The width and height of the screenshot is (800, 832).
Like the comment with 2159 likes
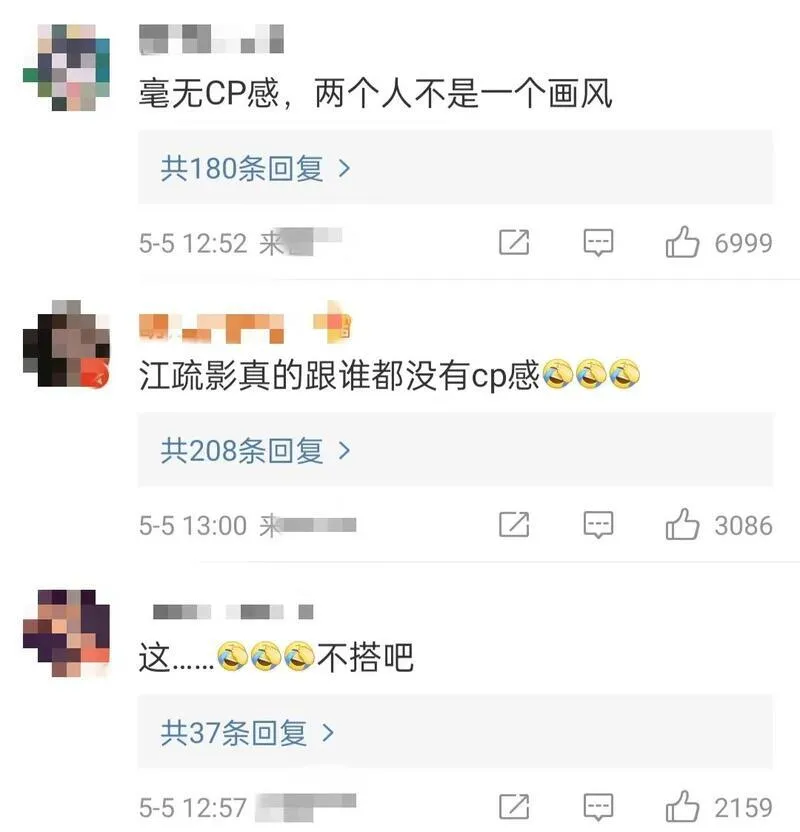682,807
